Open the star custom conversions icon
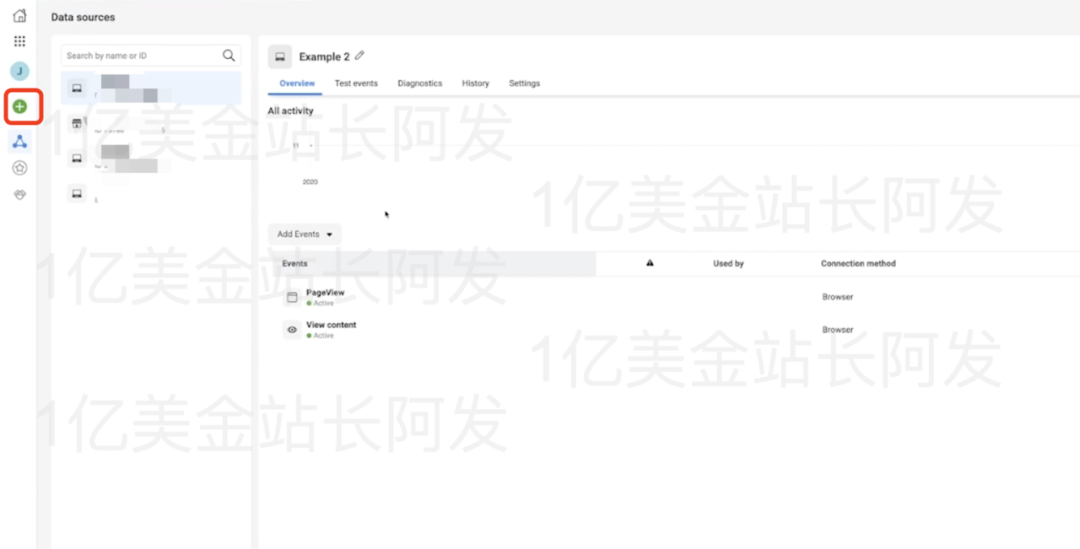Viewport: 1080px width, 549px height. point(20,167)
